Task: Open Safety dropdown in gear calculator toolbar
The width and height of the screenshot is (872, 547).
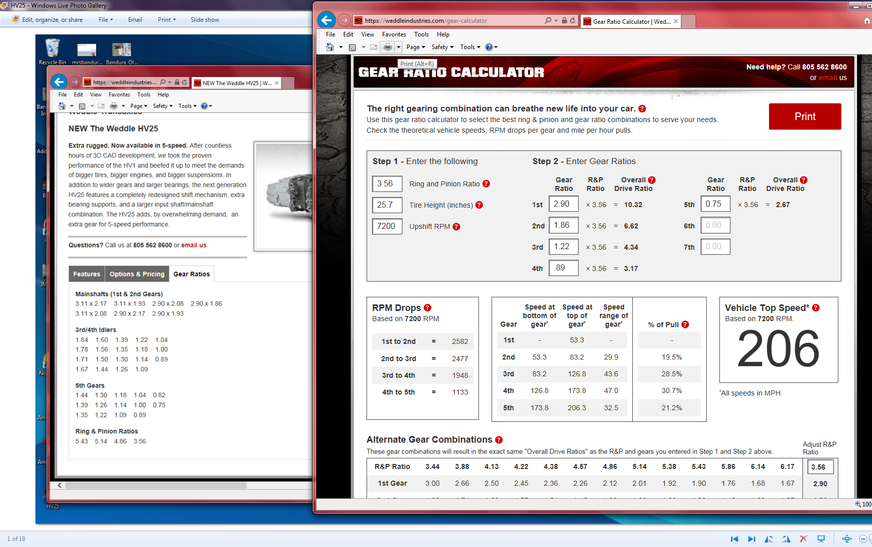Action: (442, 47)
